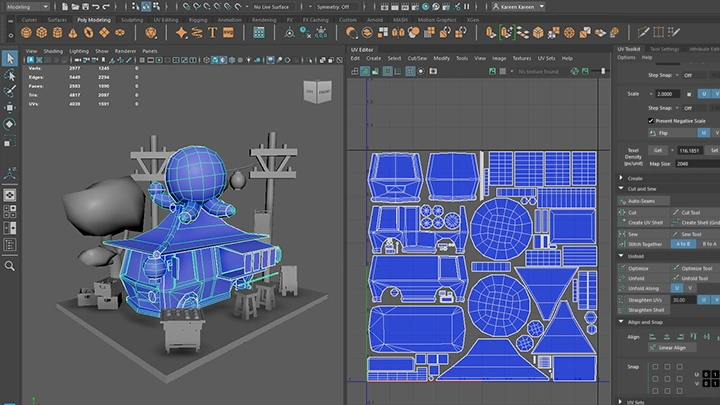
Task: Click the view cube in viewport
Action: (315, 91)
